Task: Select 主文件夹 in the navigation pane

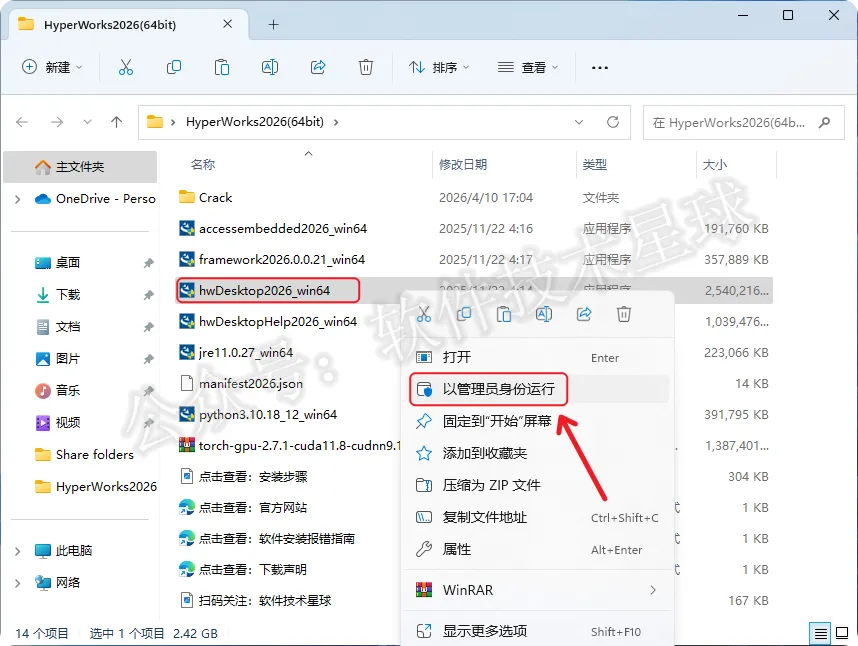Action: [80, 167]
